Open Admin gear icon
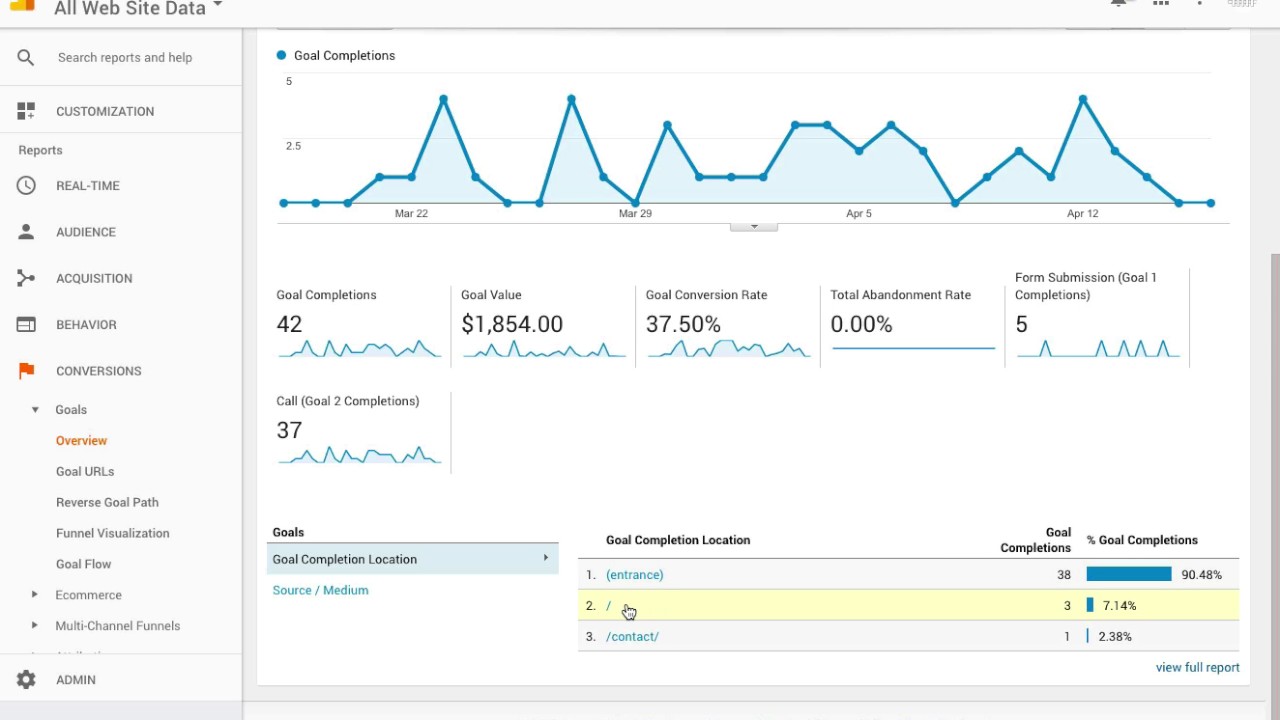Screen dimensions: 1280x720 pos(26,680)
